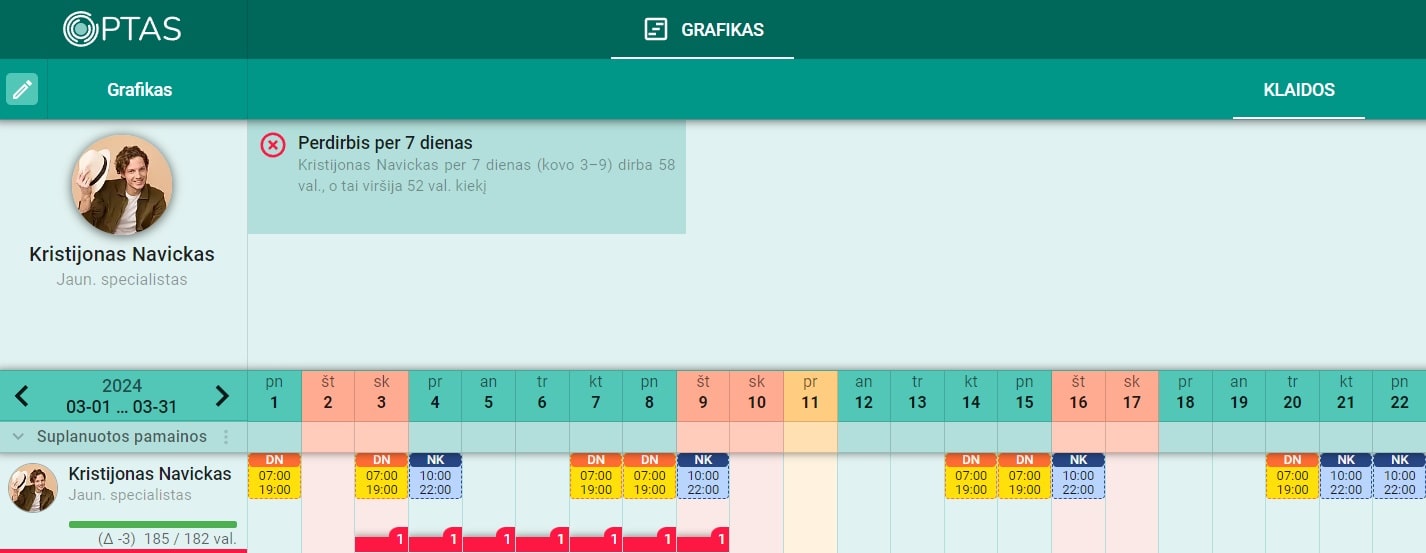Screen dimensions: 1426x553
Task: Click the small employee avatar in row
Action: tap(33, 488)
